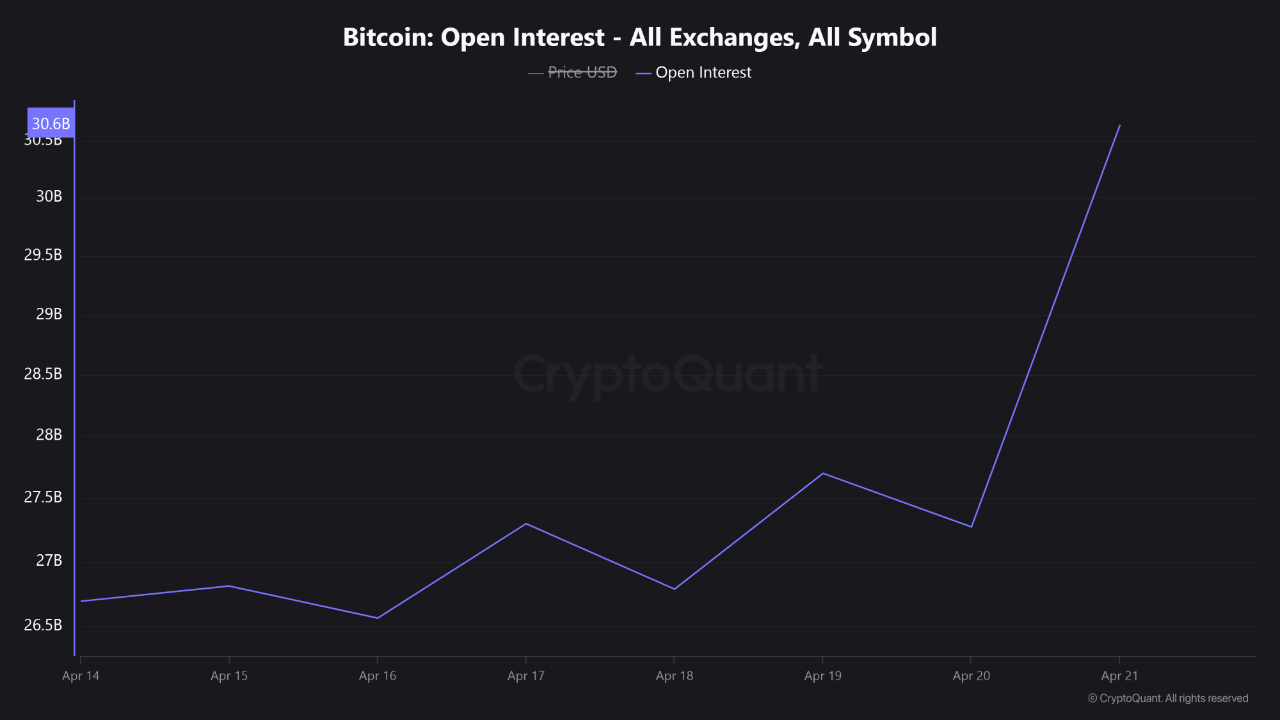Toggle the Open Interest legend series
The image size is (1280, 720).
click(x=703, y=72)
